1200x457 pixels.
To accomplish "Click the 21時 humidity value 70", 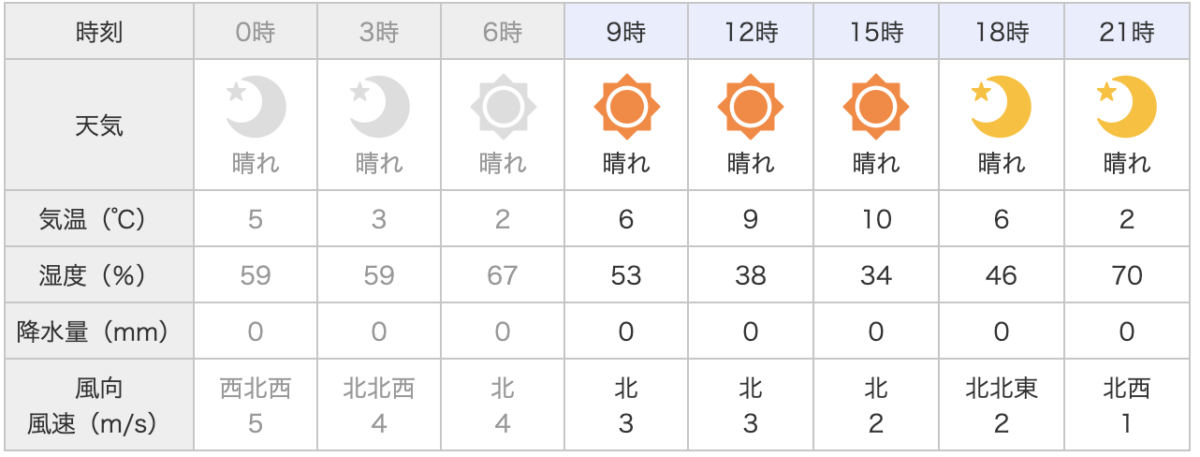I will tap(1127, 275).
